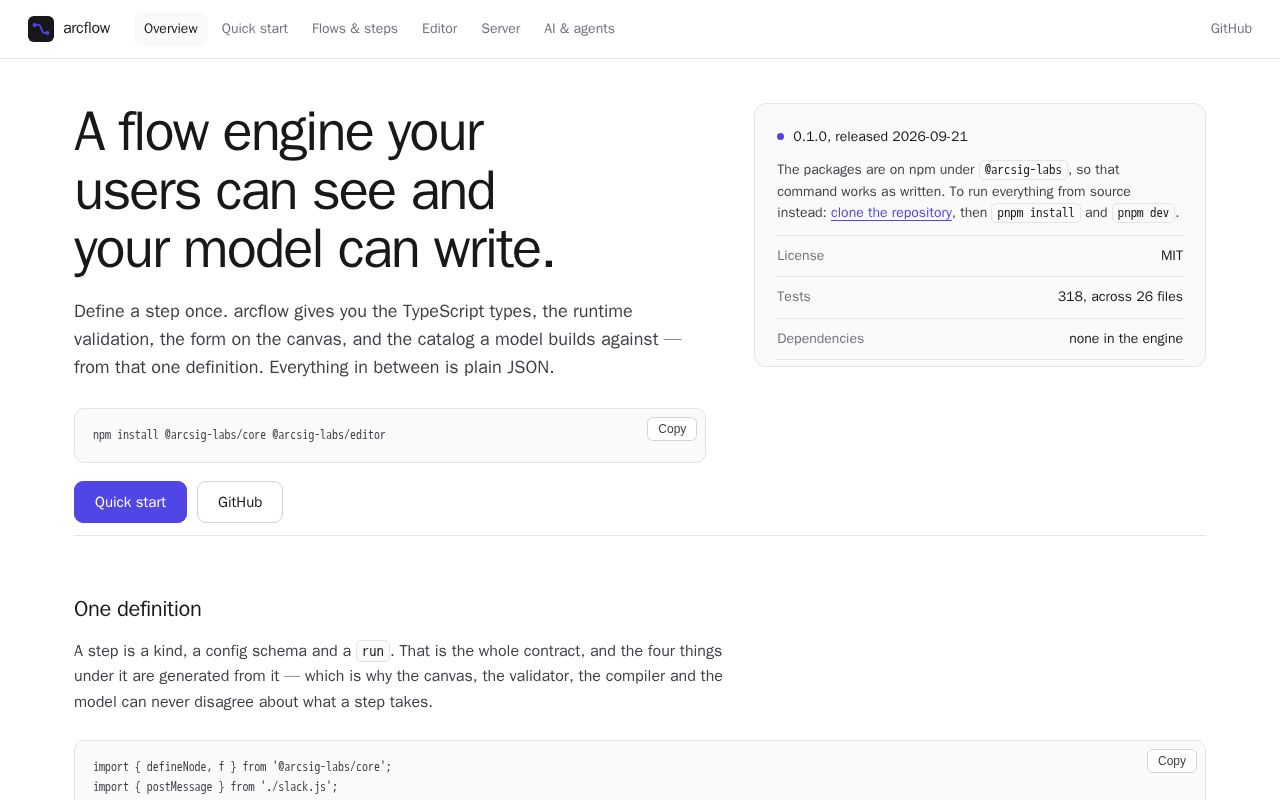Click the 318, across 26 files value
Image resolution: width=1280 pixels, height=800 pixels.
[1120, 297]
